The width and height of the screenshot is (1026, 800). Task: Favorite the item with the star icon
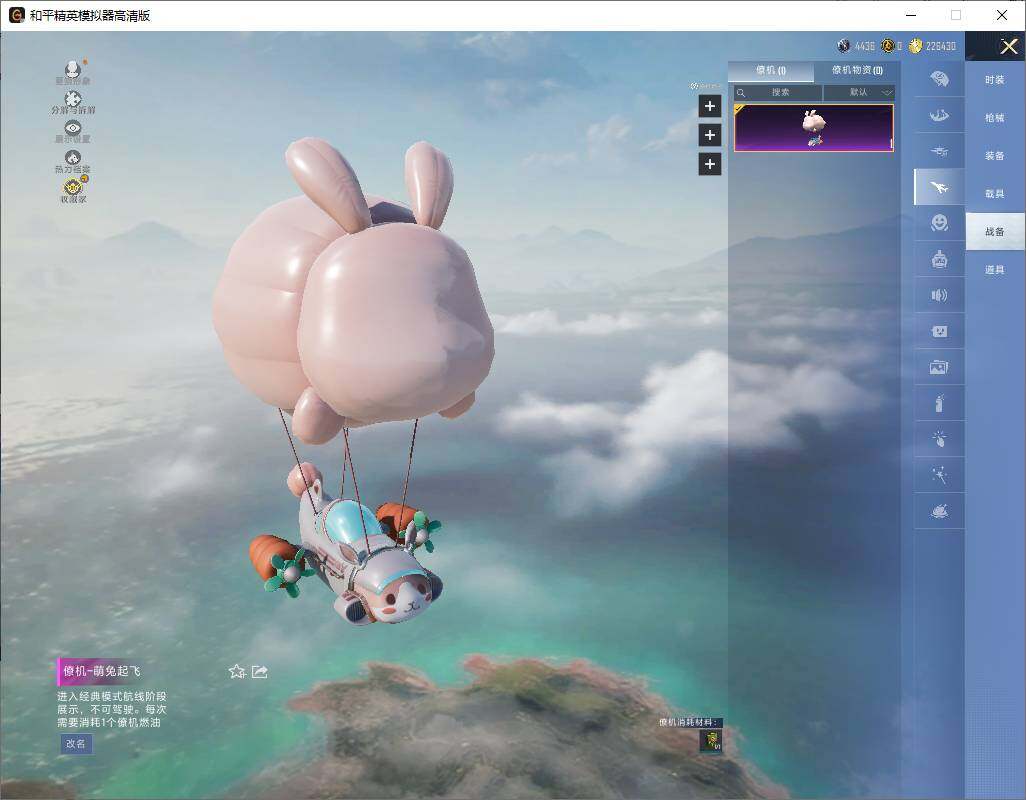(237, 671)
